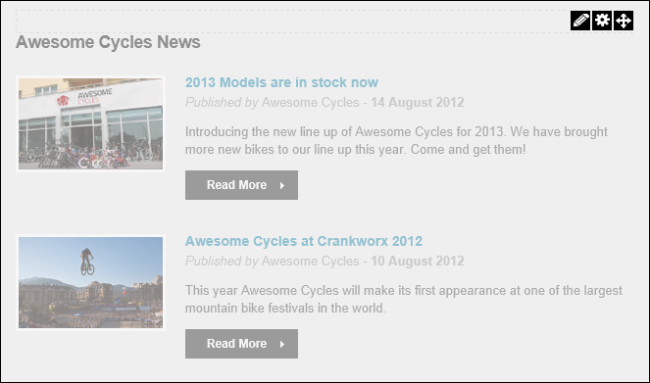
Task: Click the empty dashed title area above the heading
Action: tap(292, 22)
